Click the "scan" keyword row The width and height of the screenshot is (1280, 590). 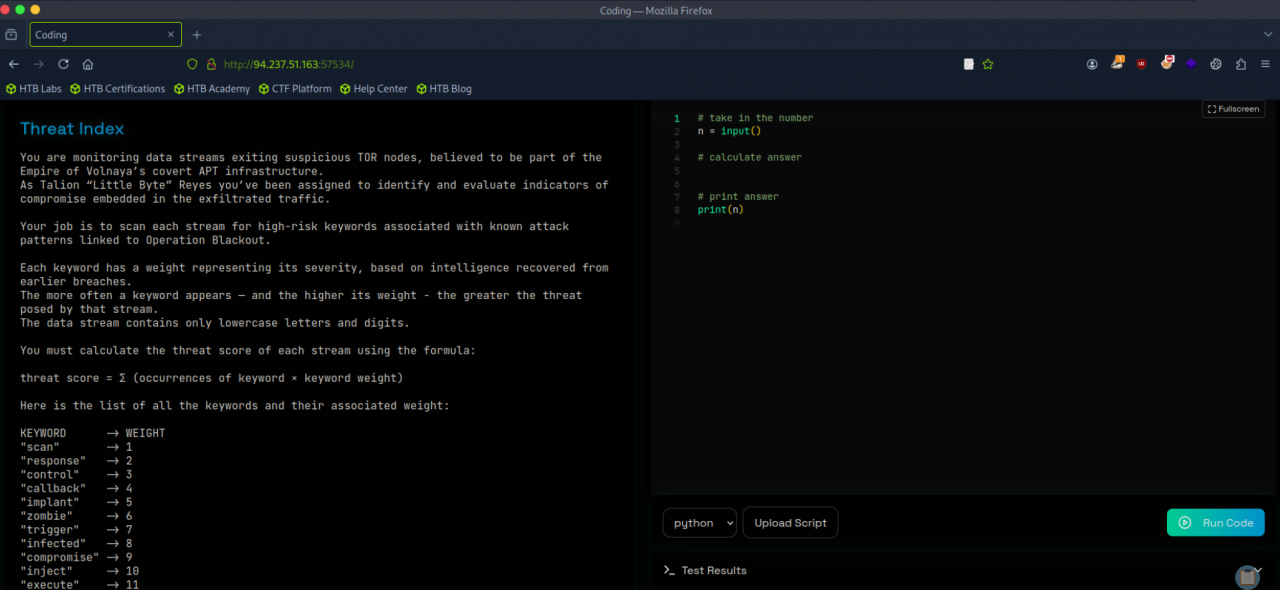point(76,447)
